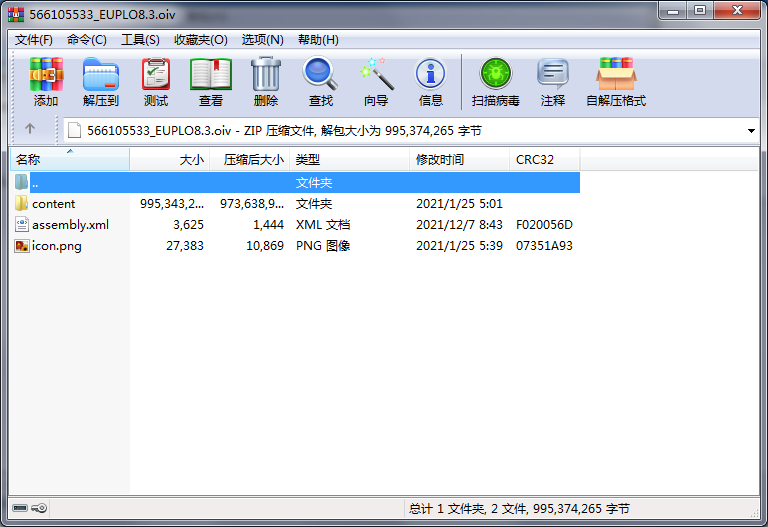
Task: Go up one level with arrow button
Action: click(x=30, y=129)
